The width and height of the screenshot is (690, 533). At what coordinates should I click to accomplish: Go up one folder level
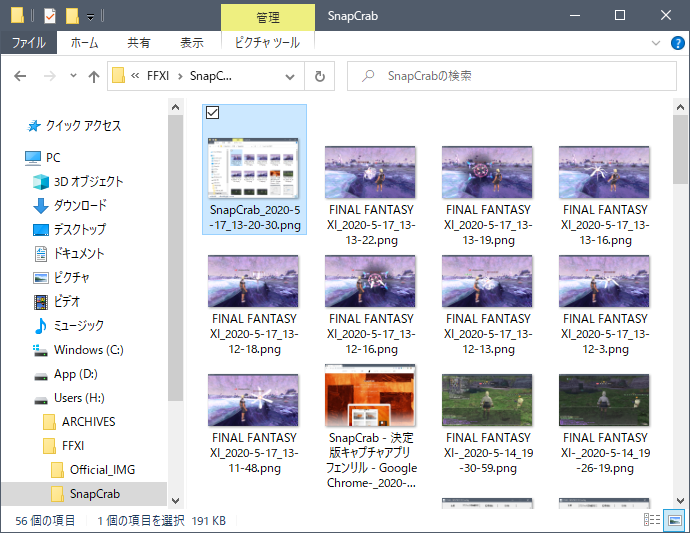coord(93,77)
